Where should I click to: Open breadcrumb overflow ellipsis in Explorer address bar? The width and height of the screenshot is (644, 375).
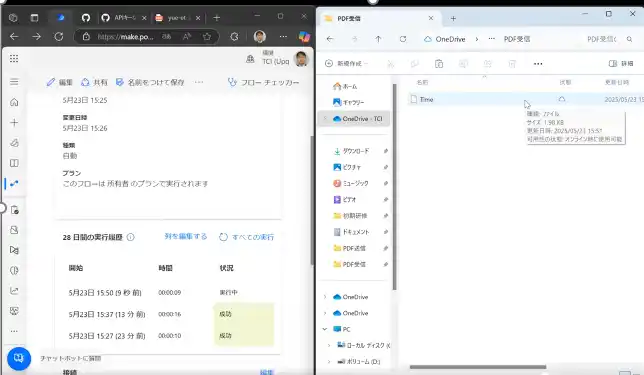tap(491, 39)
